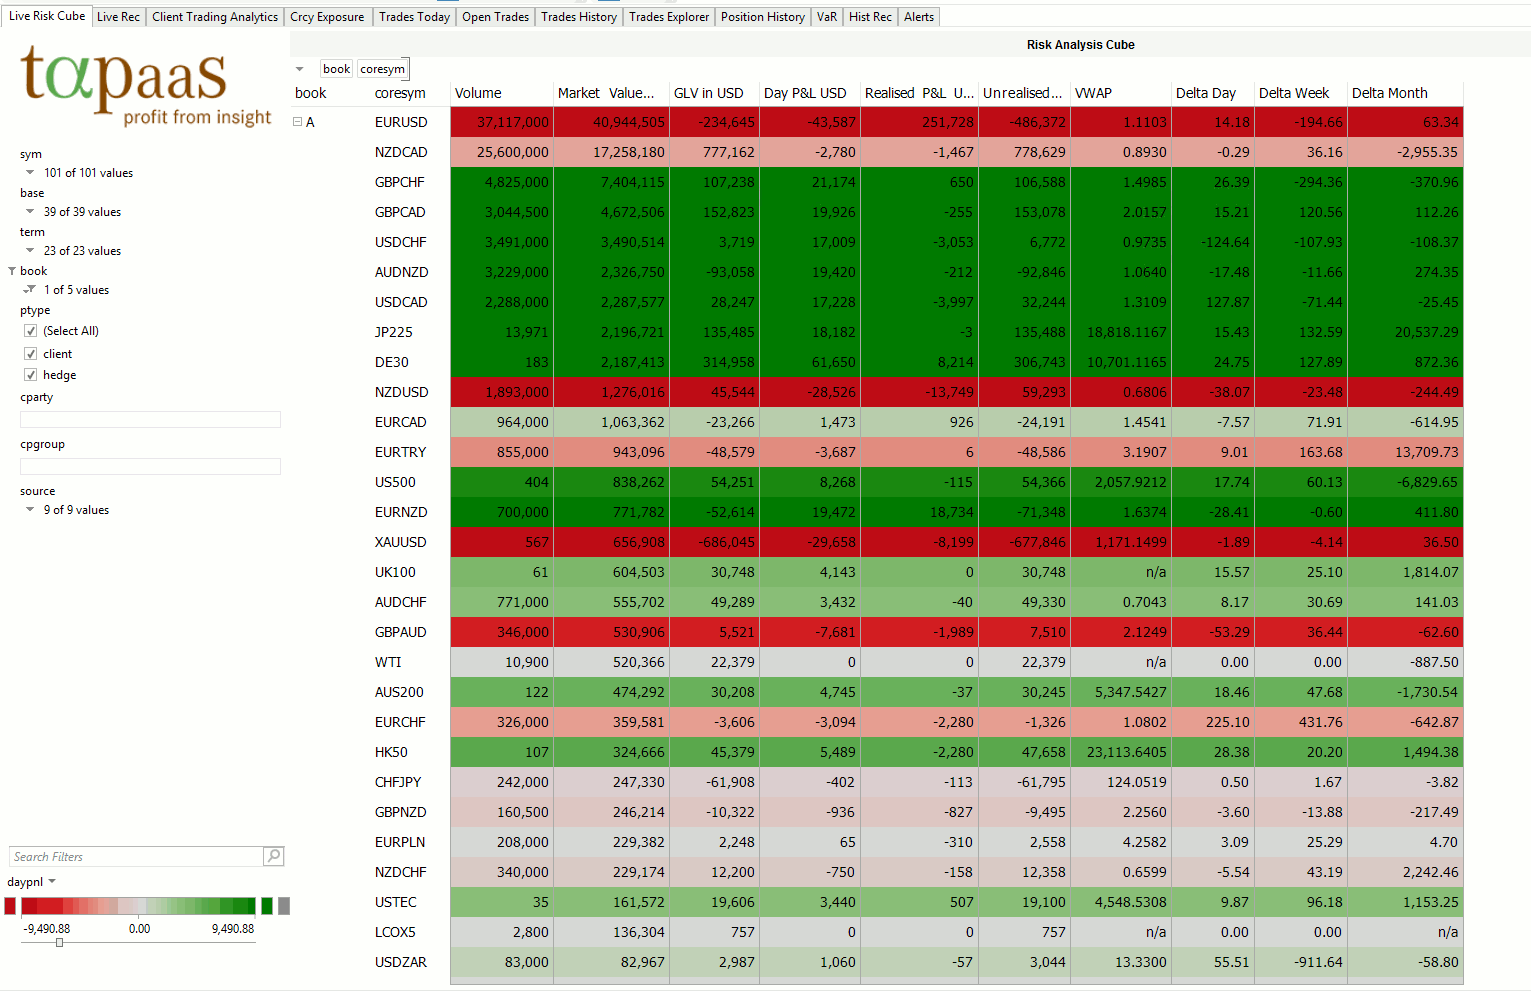Viewport: 1531px width, 991px height.
Task: Sort by the Day P&L USD column header
Action: [x=805, y=93]
